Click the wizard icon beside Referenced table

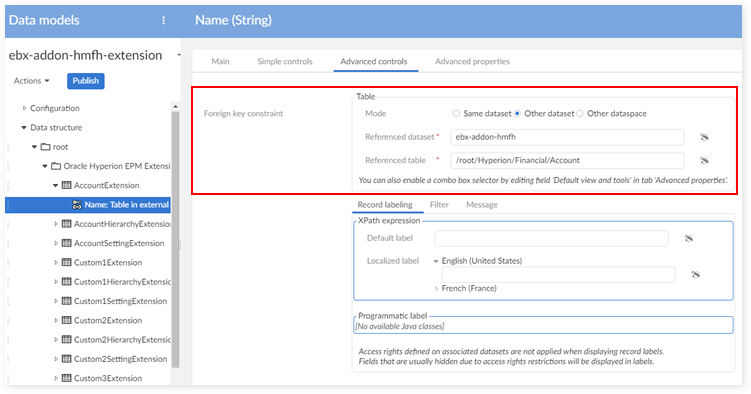pyautogui.click(x=704, y=160)
